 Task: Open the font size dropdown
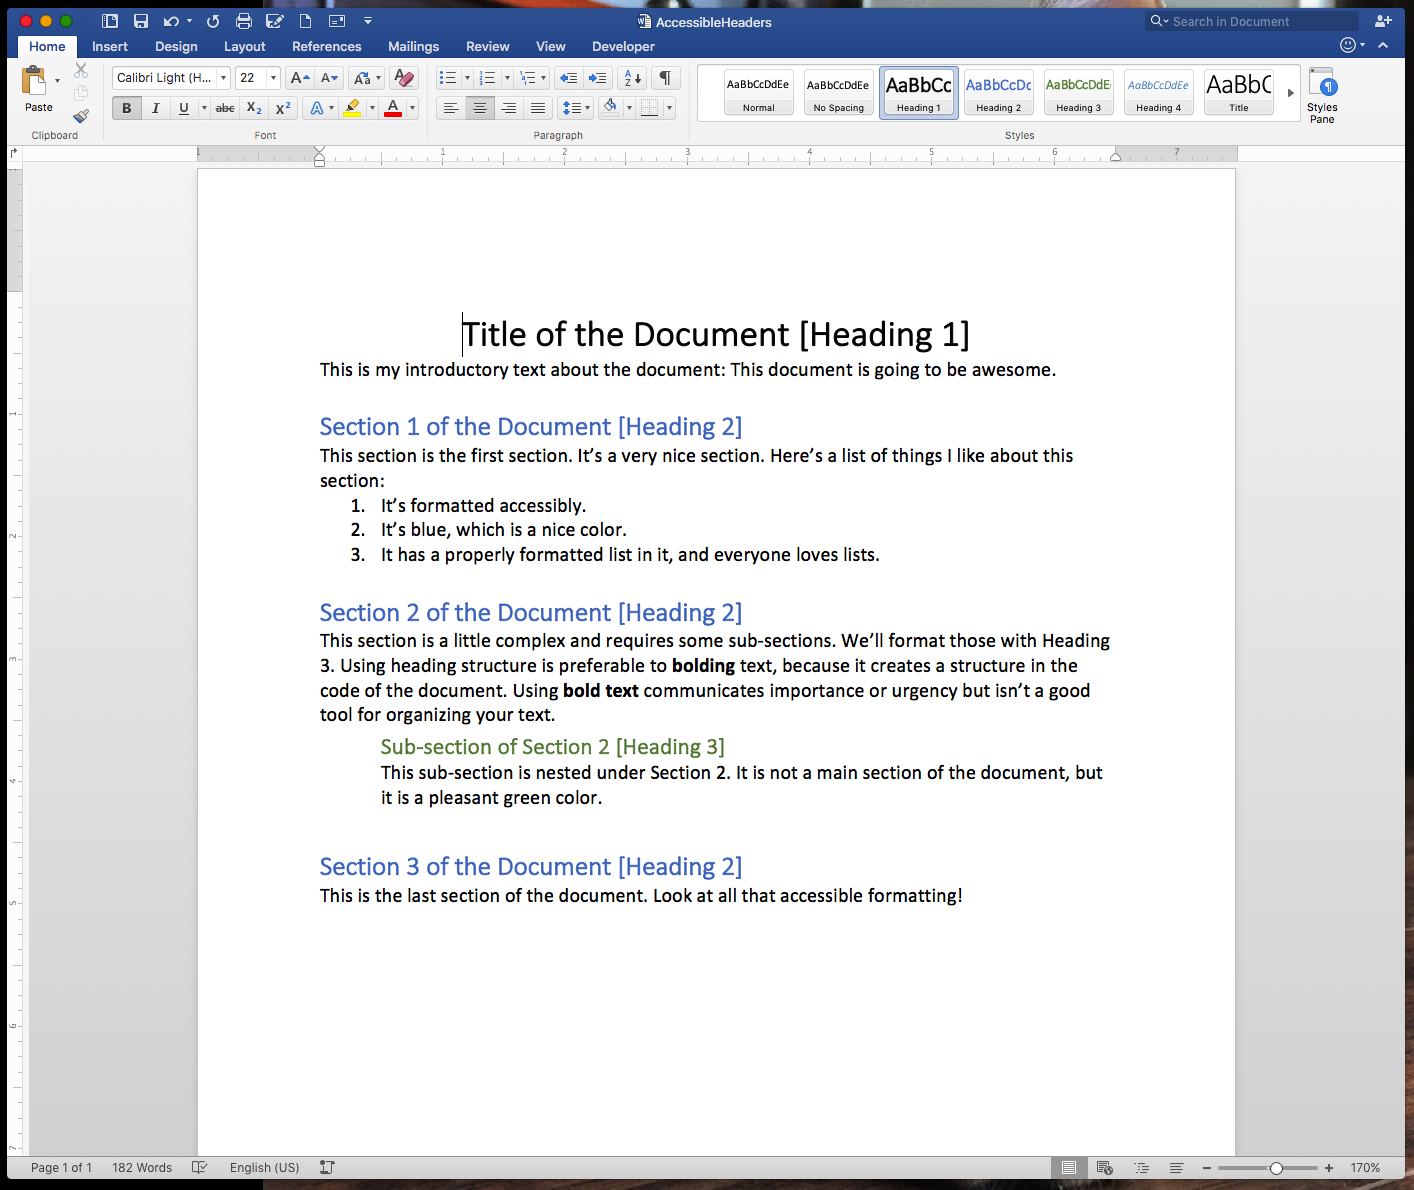[272, 77]
